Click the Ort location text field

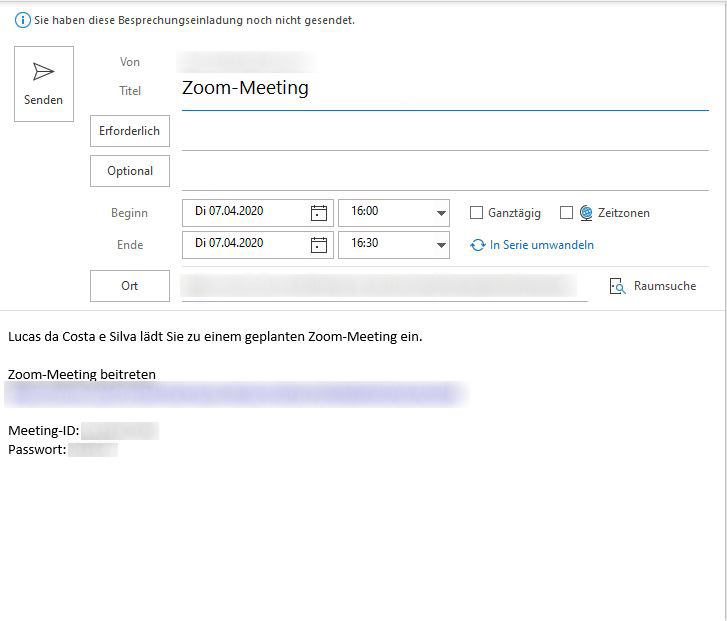pyautogui.click(x=384, y=286)
